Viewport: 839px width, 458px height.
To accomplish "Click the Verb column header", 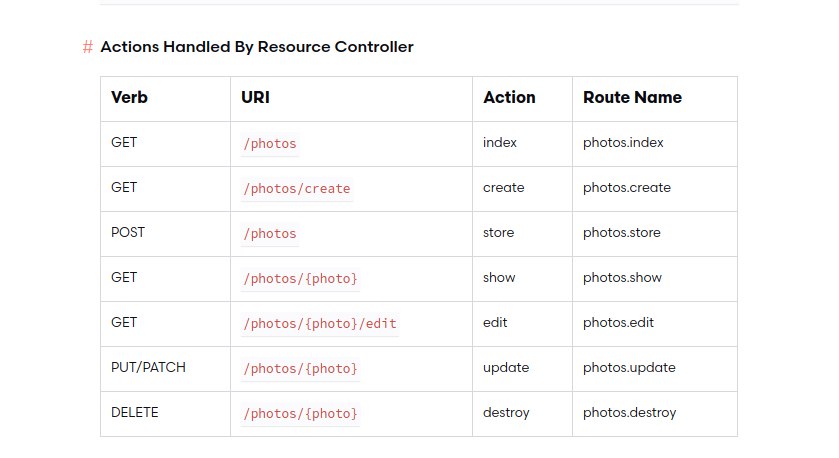I will click(x=129, y=98).
